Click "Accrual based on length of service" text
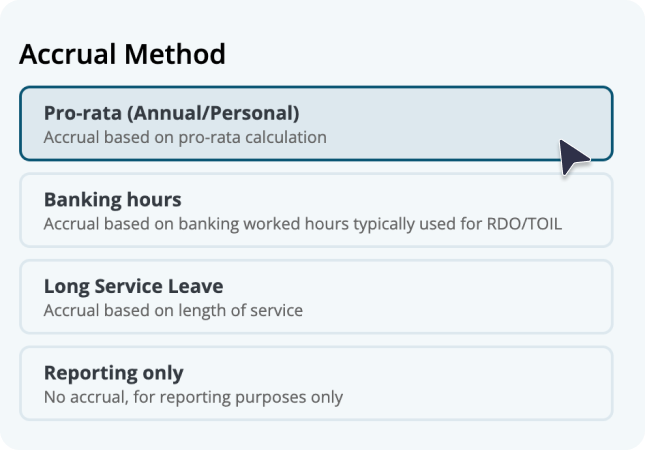 point(173,311)
